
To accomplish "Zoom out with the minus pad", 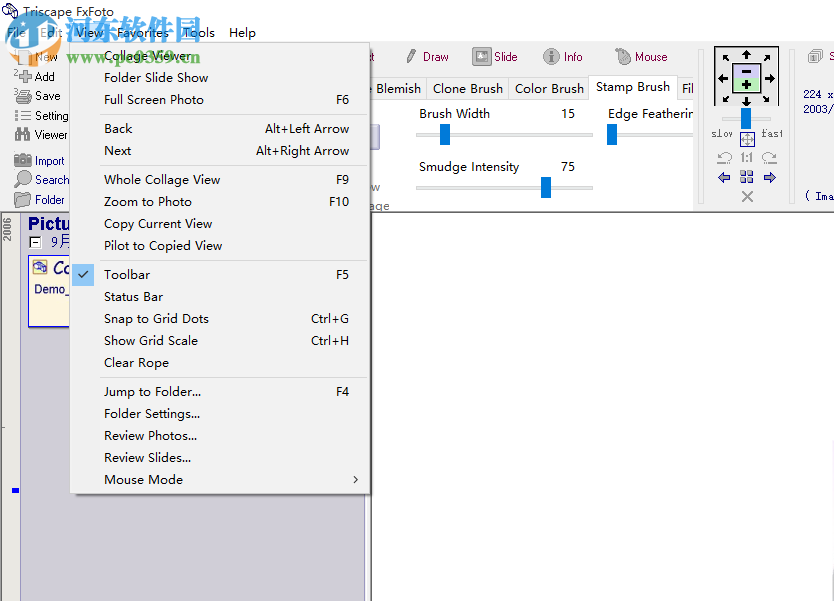I will point(746,71).
